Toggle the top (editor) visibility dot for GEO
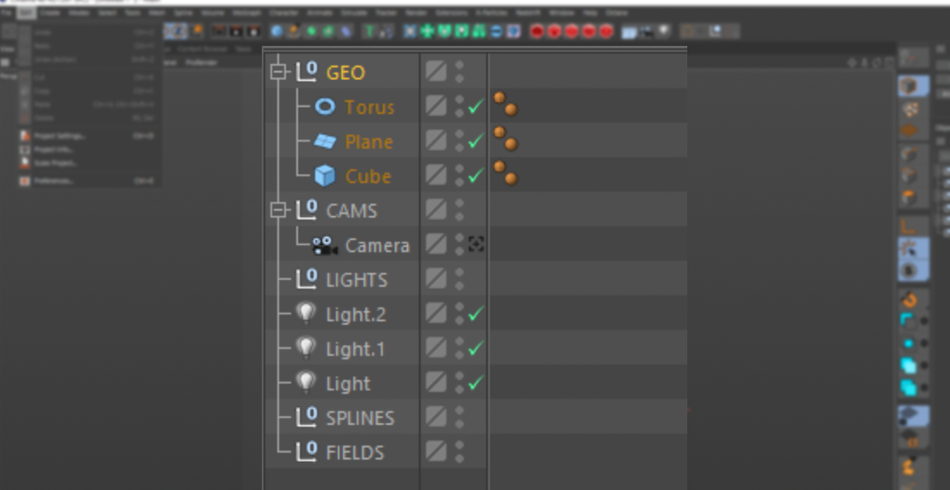The image size is (950, 490). [x=459, y=65]
